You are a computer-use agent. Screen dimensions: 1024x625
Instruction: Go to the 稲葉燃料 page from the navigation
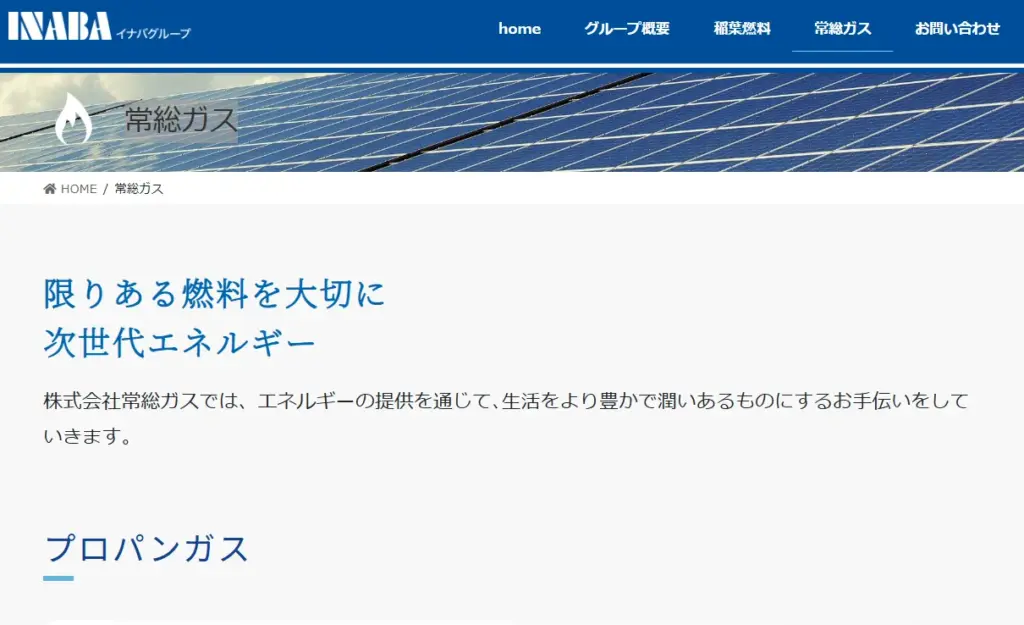[x=742, y=29]
